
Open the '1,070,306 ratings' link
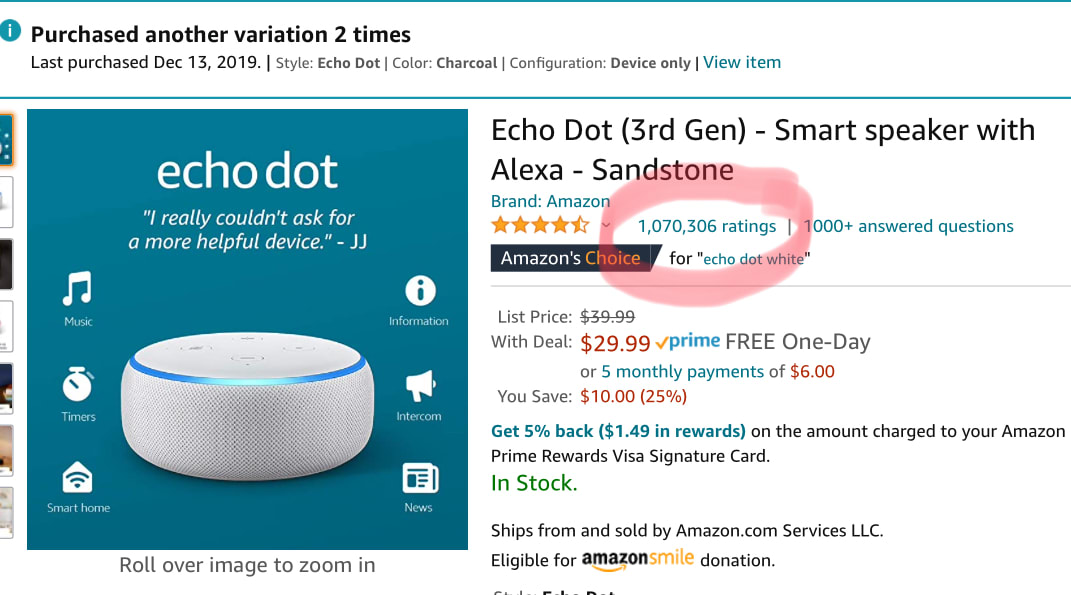706,226
